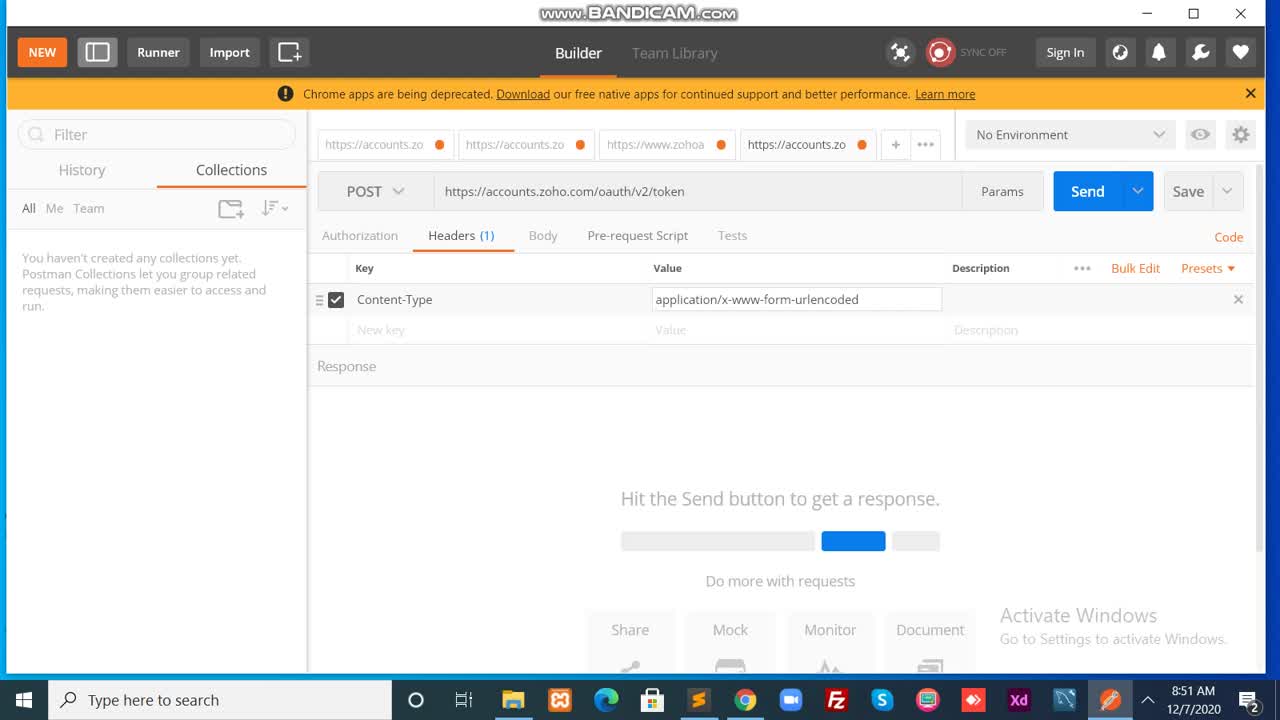The image size is (1280, 720).
Task: Click the create new collection icon
Action: pos(231,209)
